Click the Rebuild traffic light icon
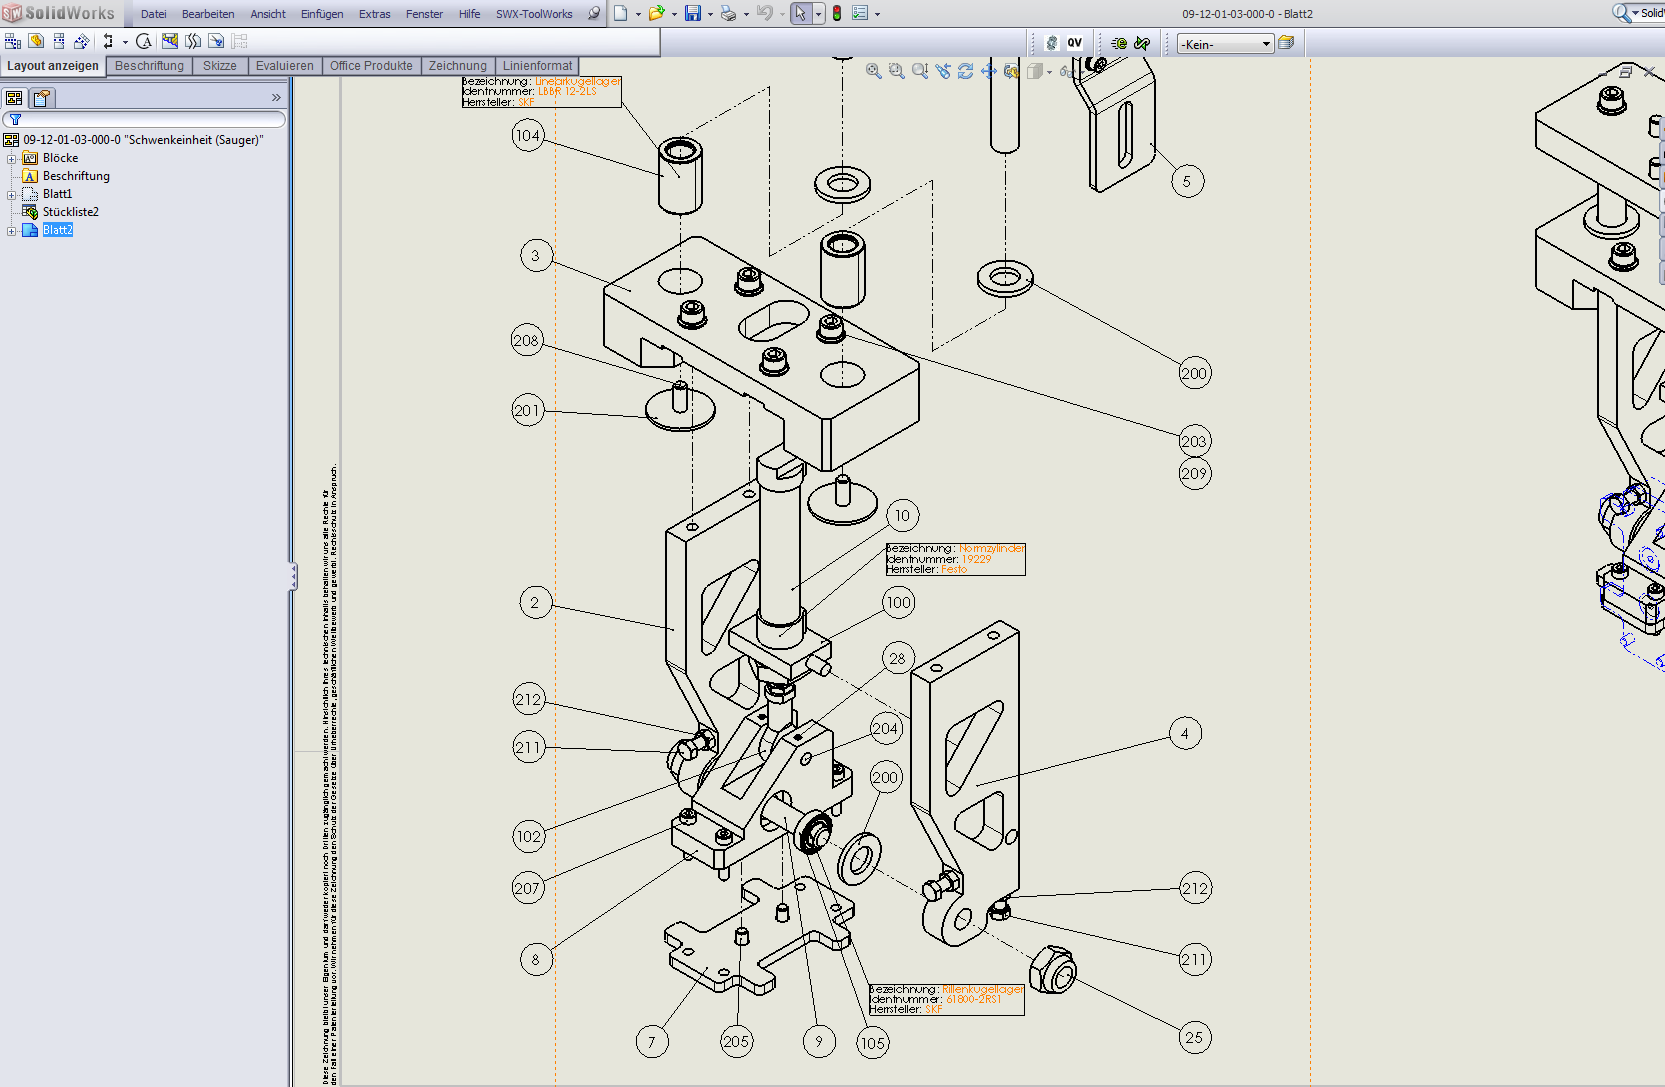 pyautogui.click(x=837, y=13)
